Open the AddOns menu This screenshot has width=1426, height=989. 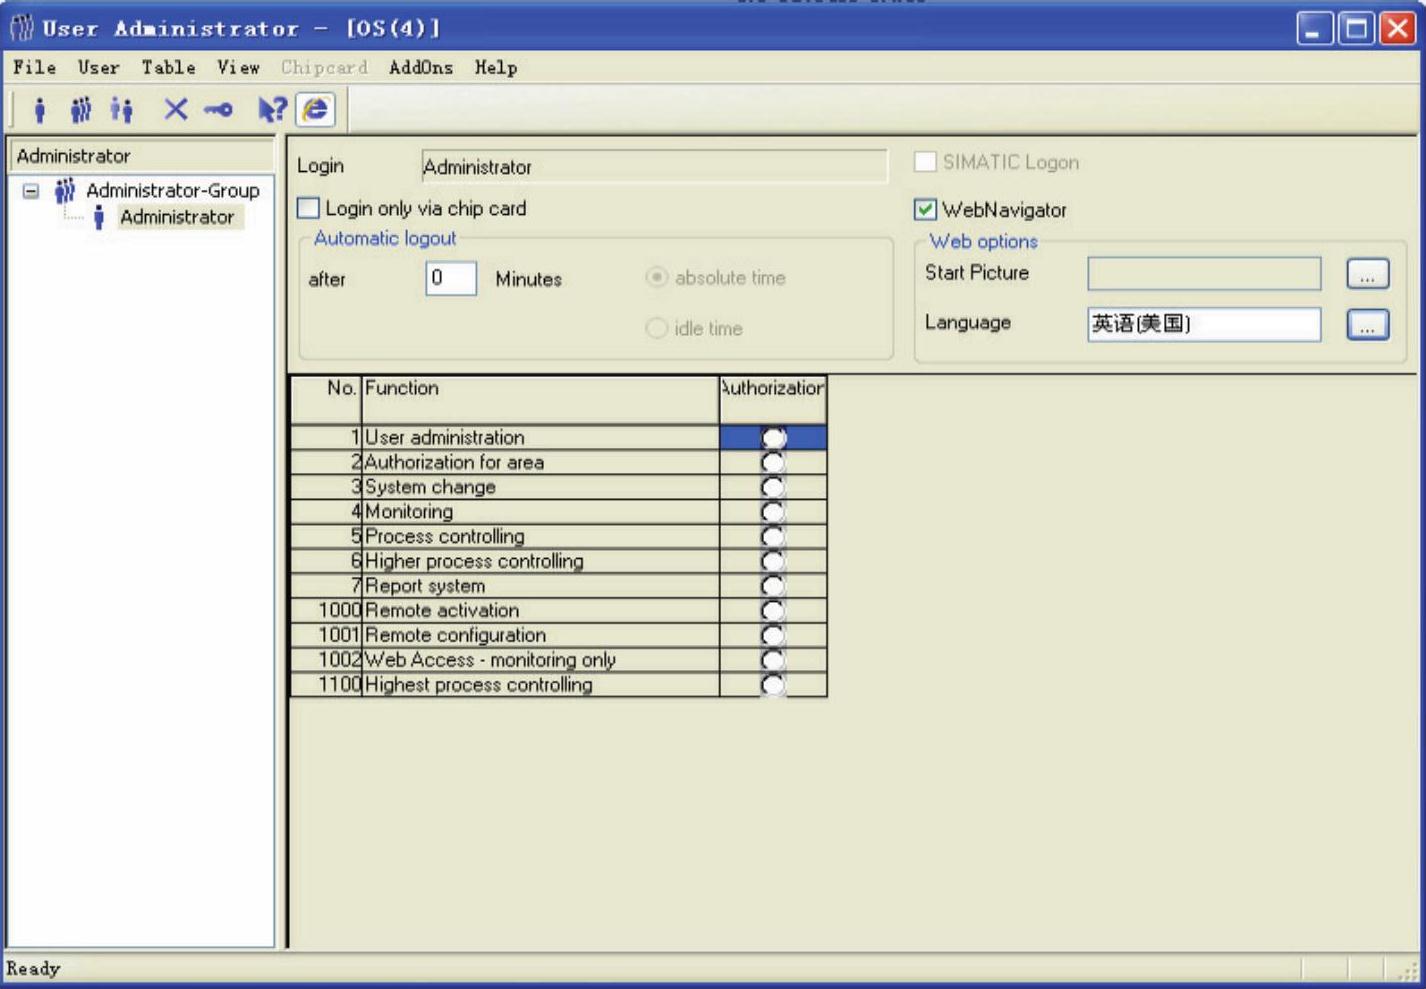(421, 67)
